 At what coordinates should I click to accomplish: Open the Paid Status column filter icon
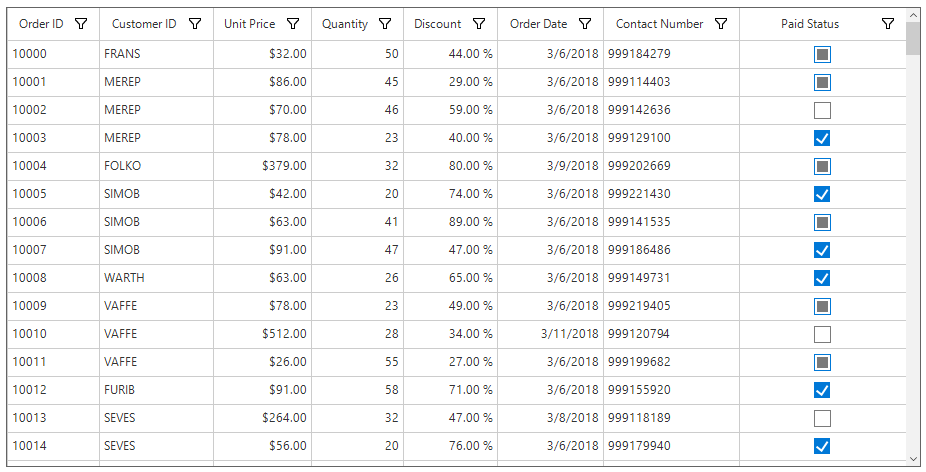[x=888, y=24]
